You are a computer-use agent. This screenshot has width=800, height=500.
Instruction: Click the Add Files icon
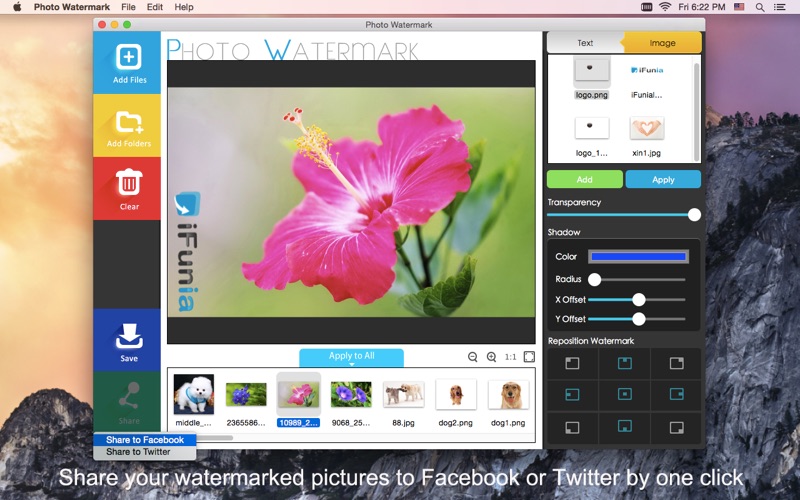click(129, 57)
